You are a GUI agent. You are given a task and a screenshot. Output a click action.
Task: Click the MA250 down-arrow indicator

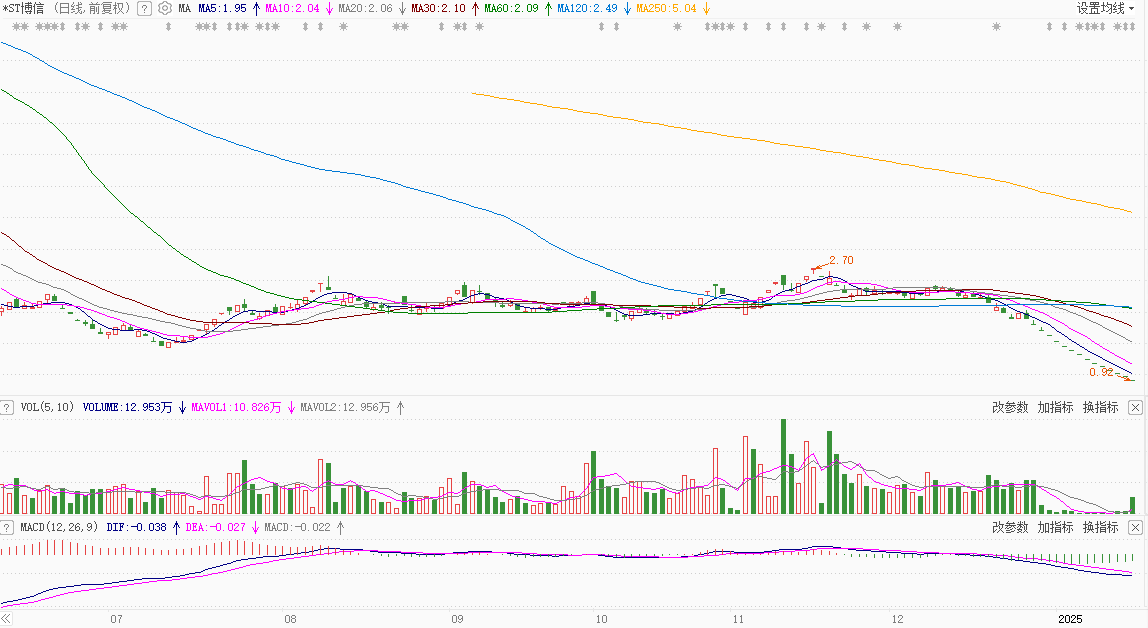[x=707, y=9]
